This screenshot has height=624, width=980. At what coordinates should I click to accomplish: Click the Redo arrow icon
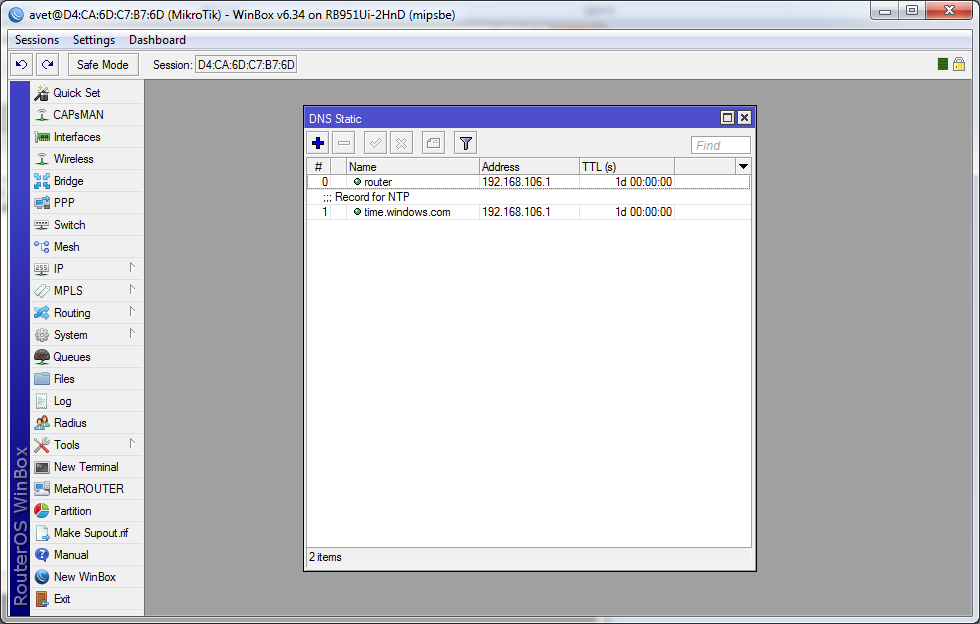[x=47, y=65]
